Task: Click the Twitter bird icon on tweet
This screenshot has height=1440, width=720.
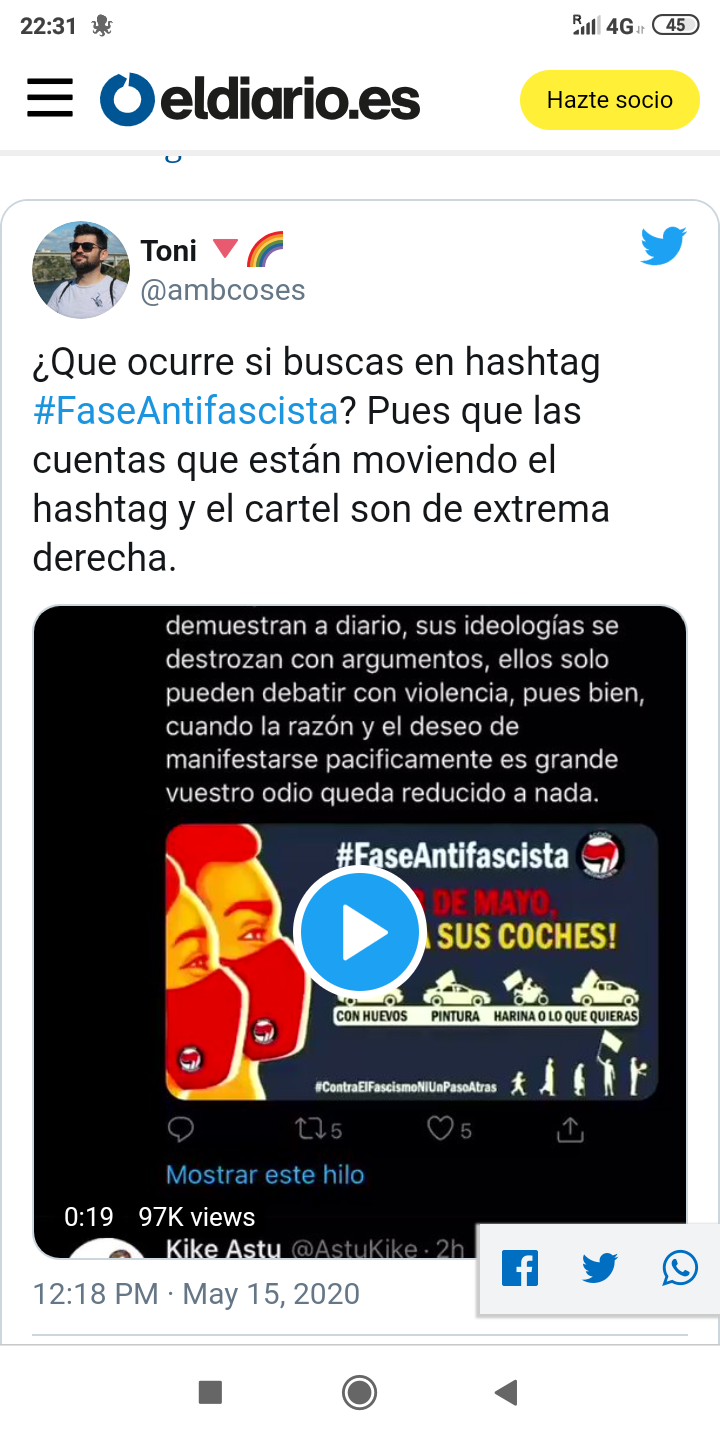Action: pyautogui.click(x=663, y=246)
